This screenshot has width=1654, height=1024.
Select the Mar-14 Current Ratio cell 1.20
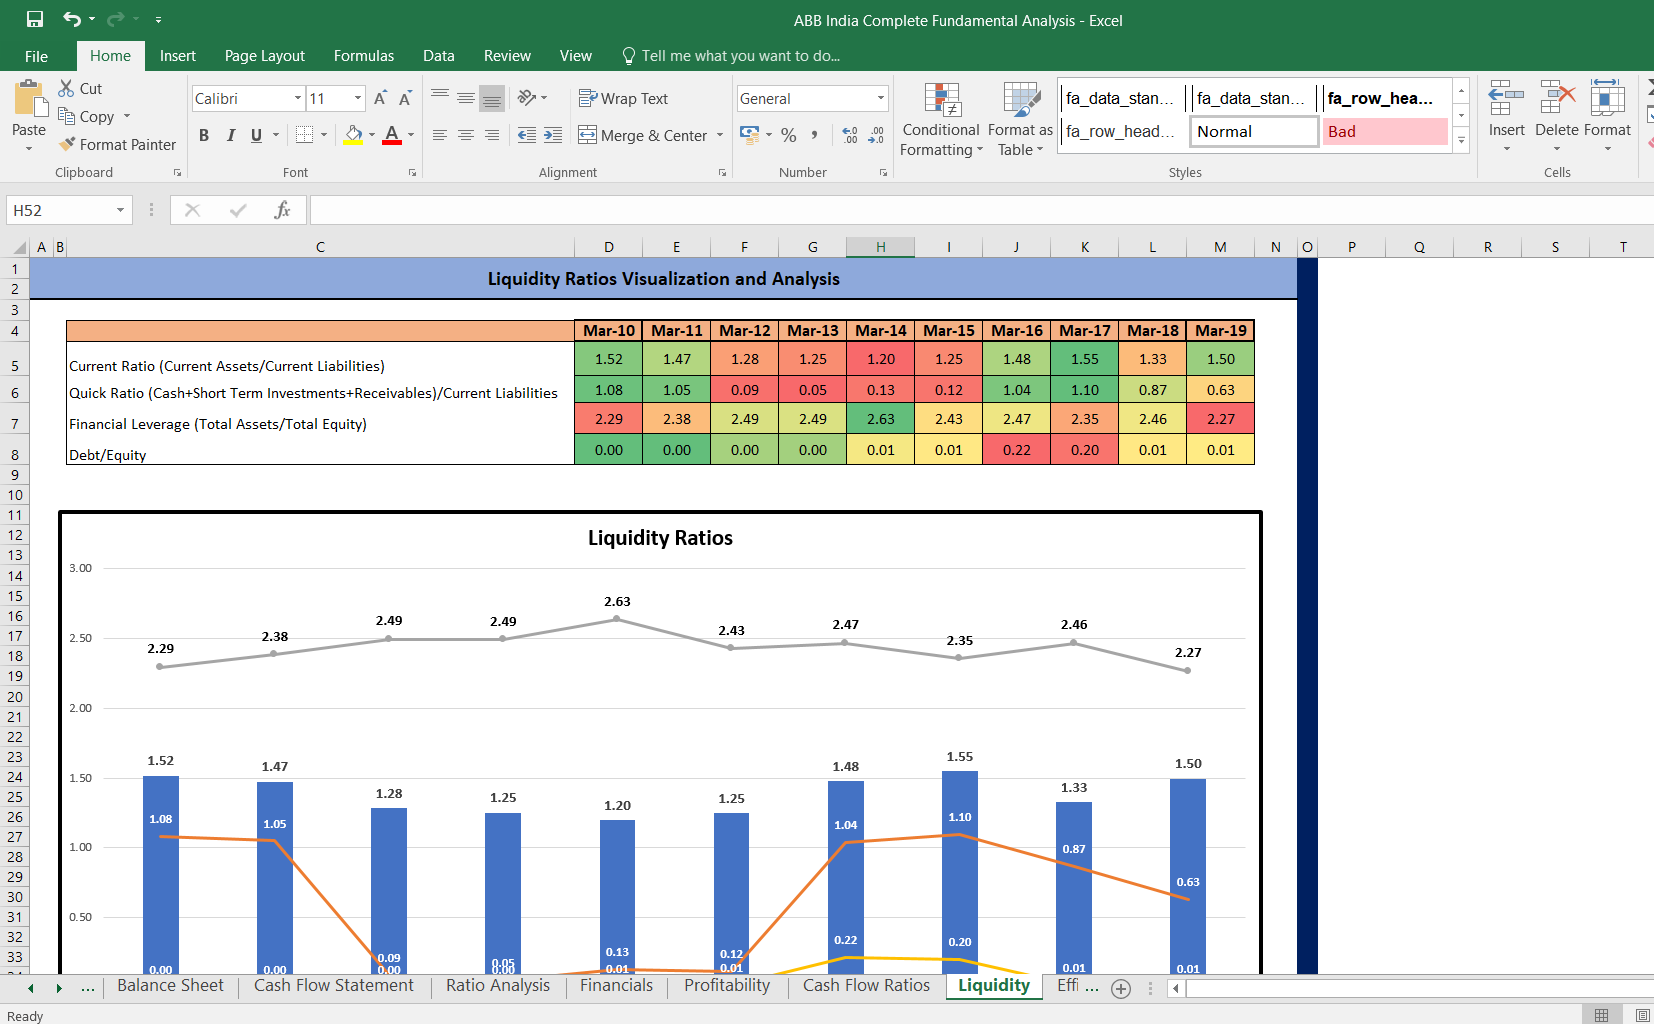coord(881,359)
